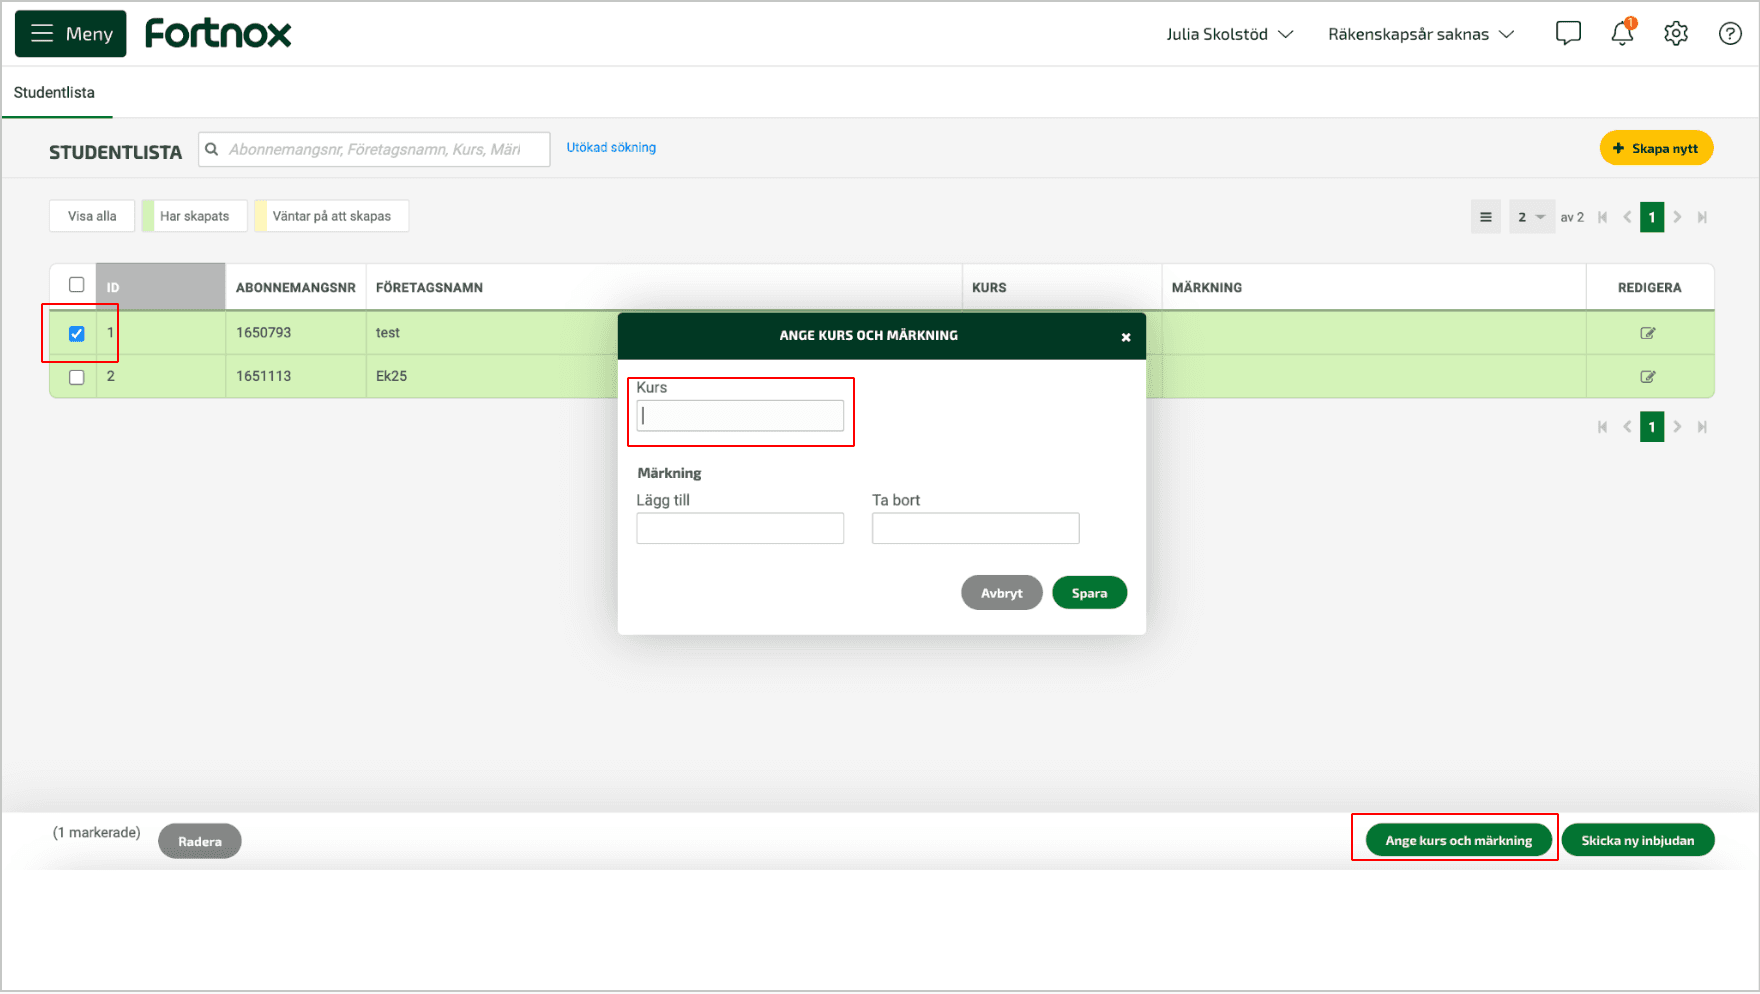Image resolution: width=1760 pixels, height=994 pixels.
Task: Click Spara in the dialog
Action: pyautogui.click(x=1090, y=593)
